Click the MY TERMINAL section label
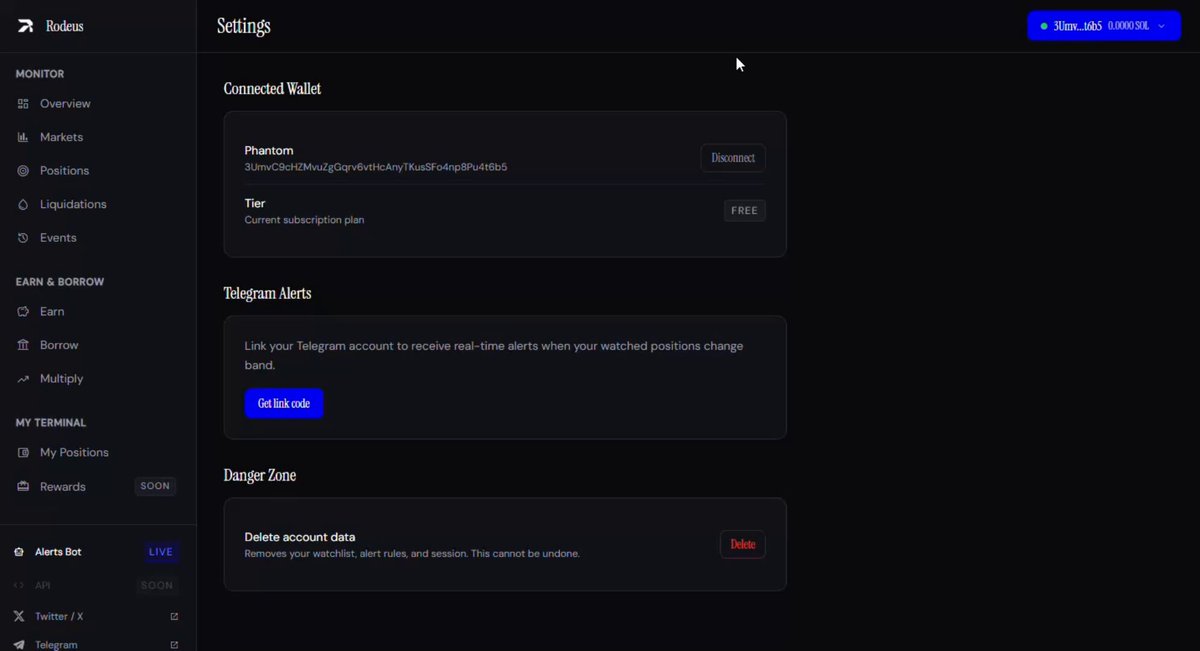 pyautogui.click(x=51, y=423)
